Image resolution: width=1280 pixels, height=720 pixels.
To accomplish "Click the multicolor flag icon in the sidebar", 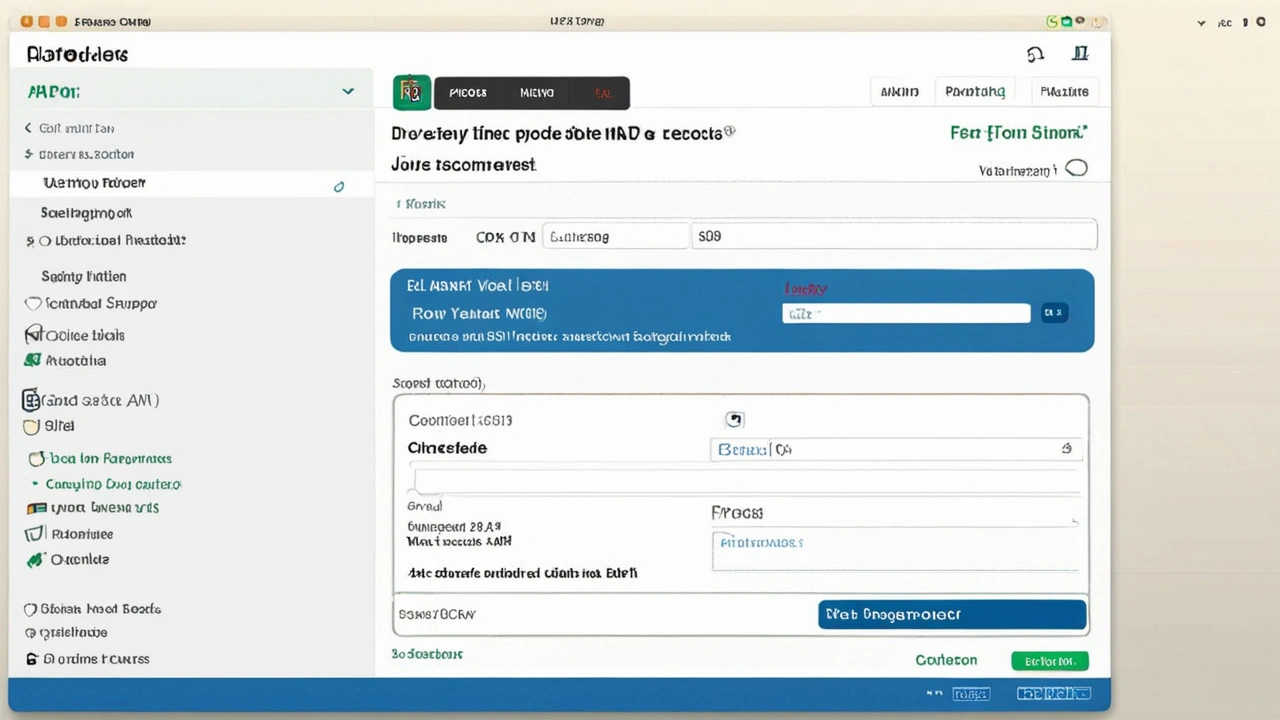I will [38, 508].
